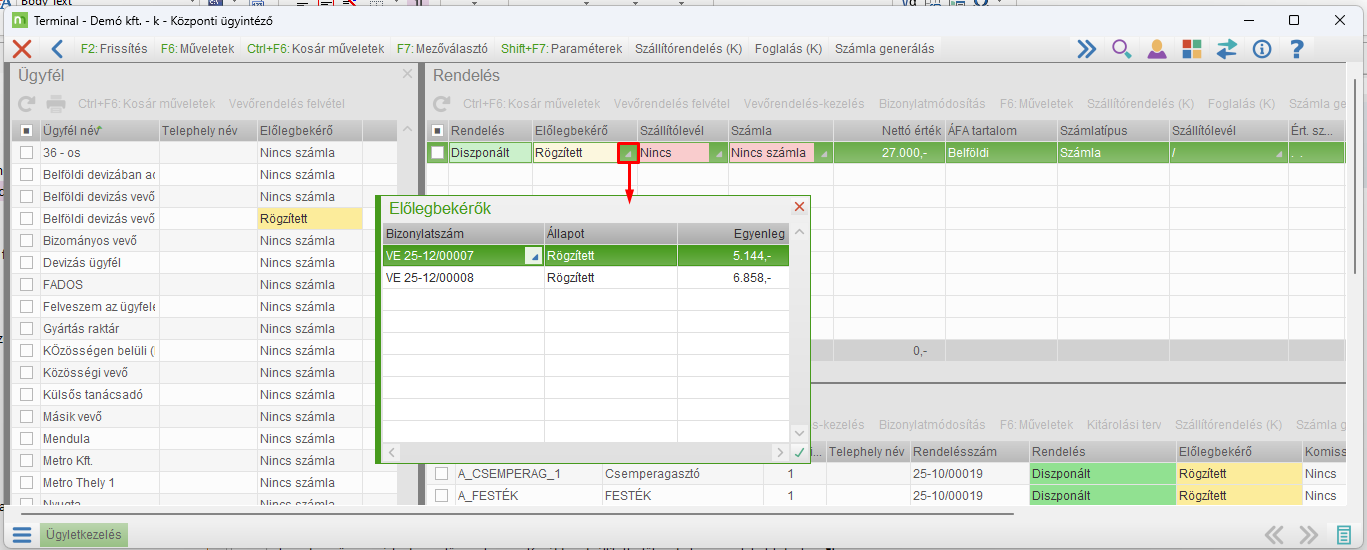Sort by Ügyfél név column header

click(x=99, y=131)
